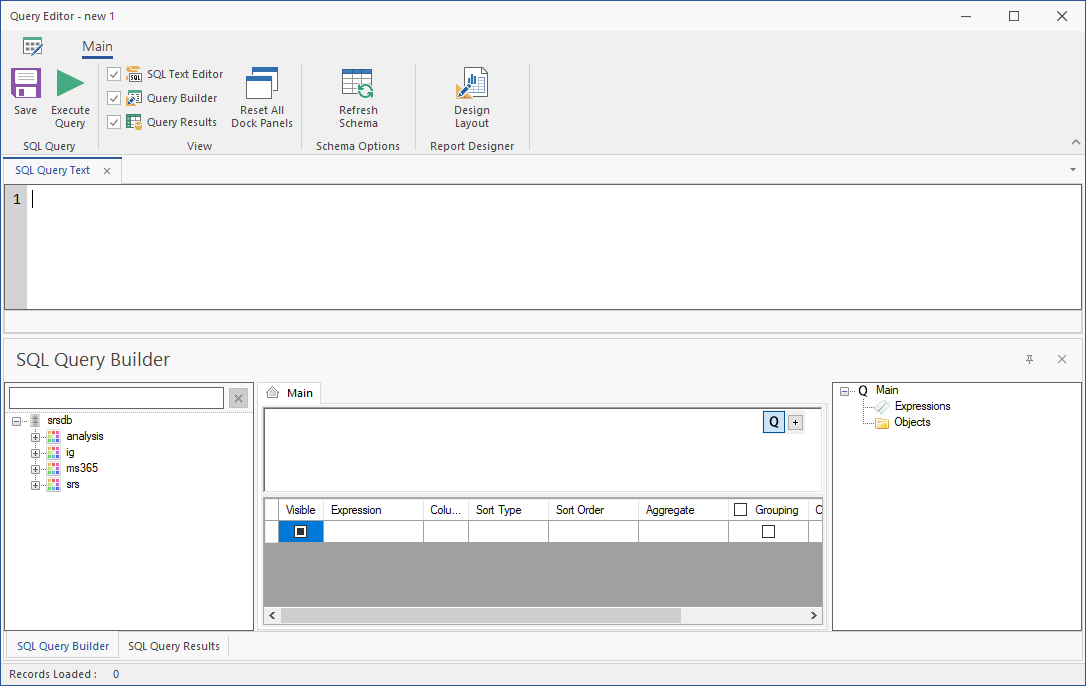Clear the schema search box
Image resolution: width=1086 pixels, height=686 pixels.
coord(238,399)
